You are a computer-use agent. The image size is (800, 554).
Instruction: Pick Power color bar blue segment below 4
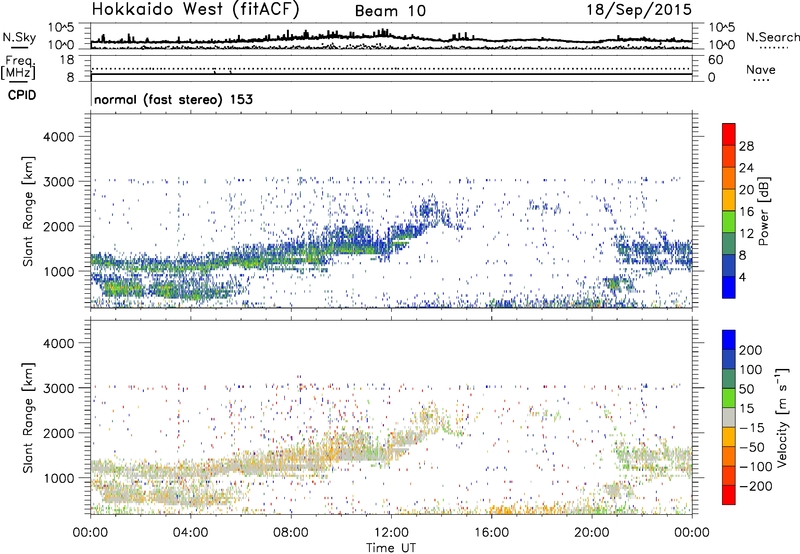pos(729,287)
